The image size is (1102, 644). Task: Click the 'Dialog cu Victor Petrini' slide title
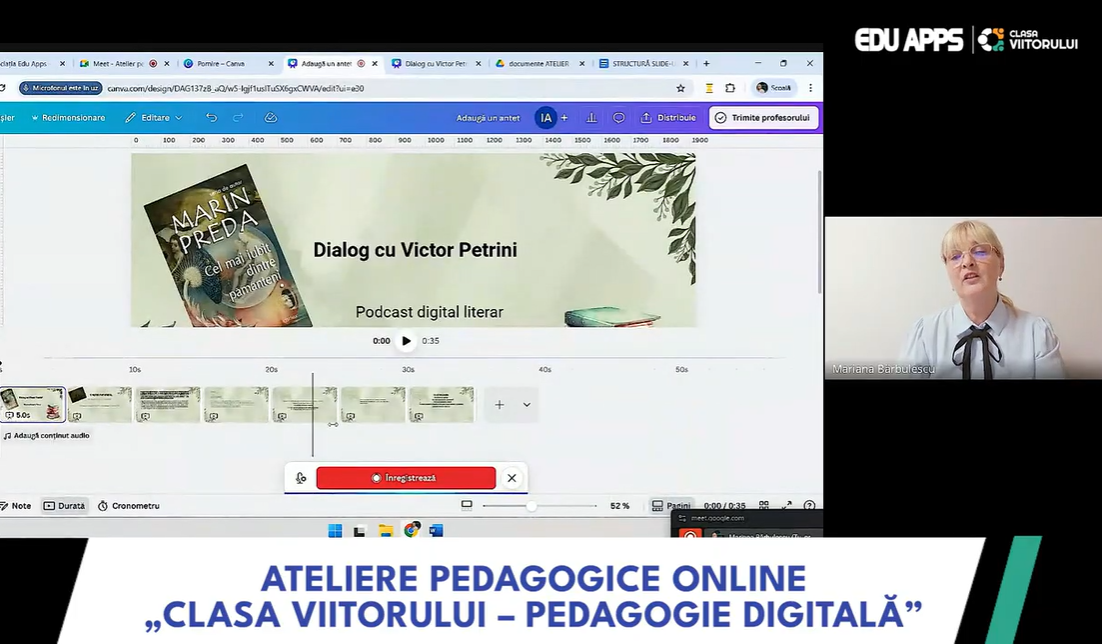click(415, 250)
